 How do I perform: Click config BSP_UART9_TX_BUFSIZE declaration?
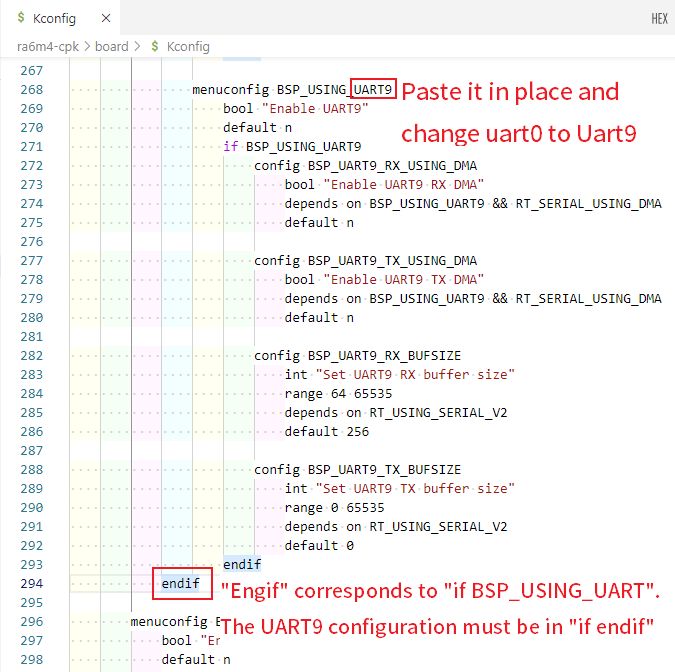pos(357,470)
